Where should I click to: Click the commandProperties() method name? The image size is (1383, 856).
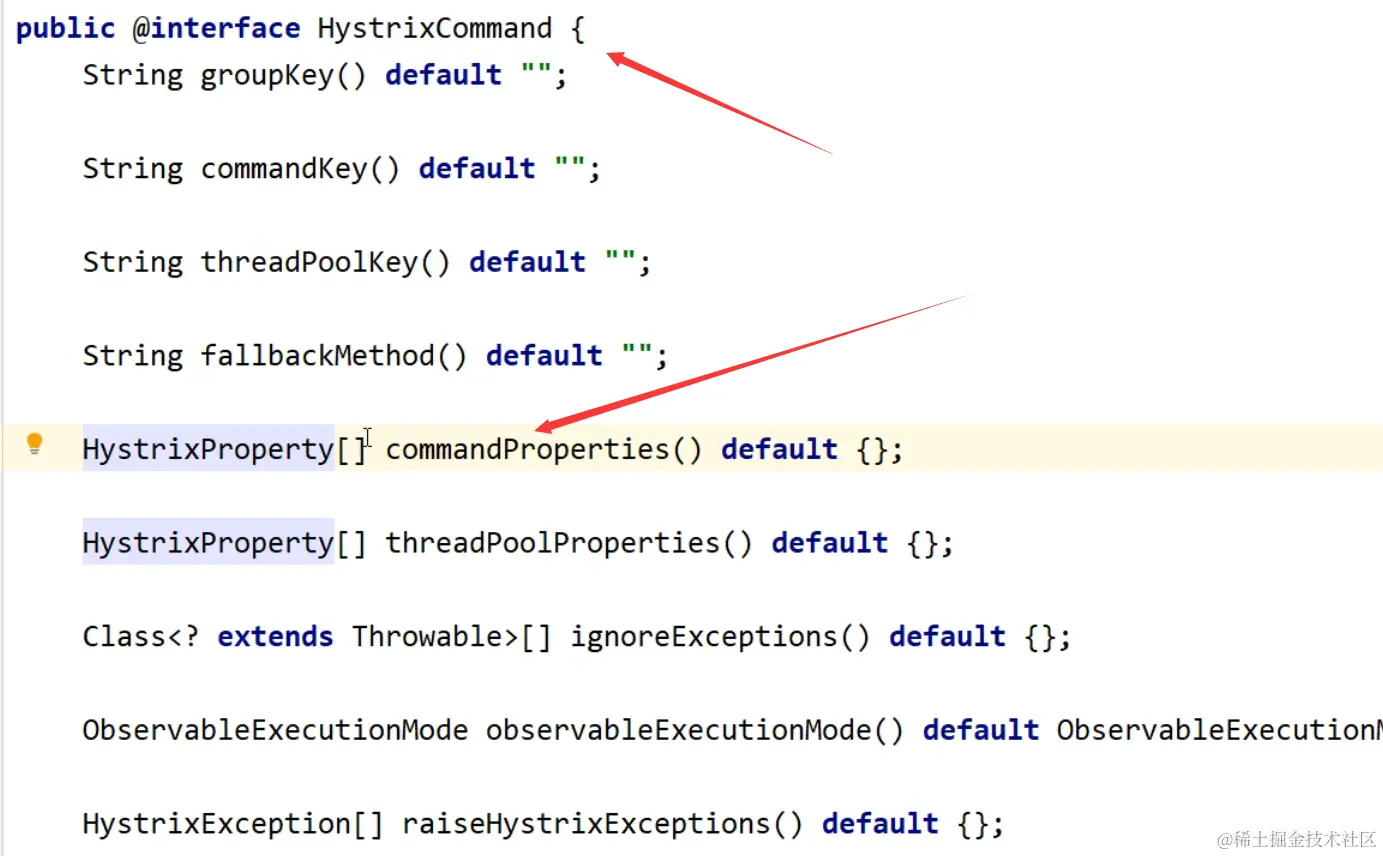tap(544, 449)
